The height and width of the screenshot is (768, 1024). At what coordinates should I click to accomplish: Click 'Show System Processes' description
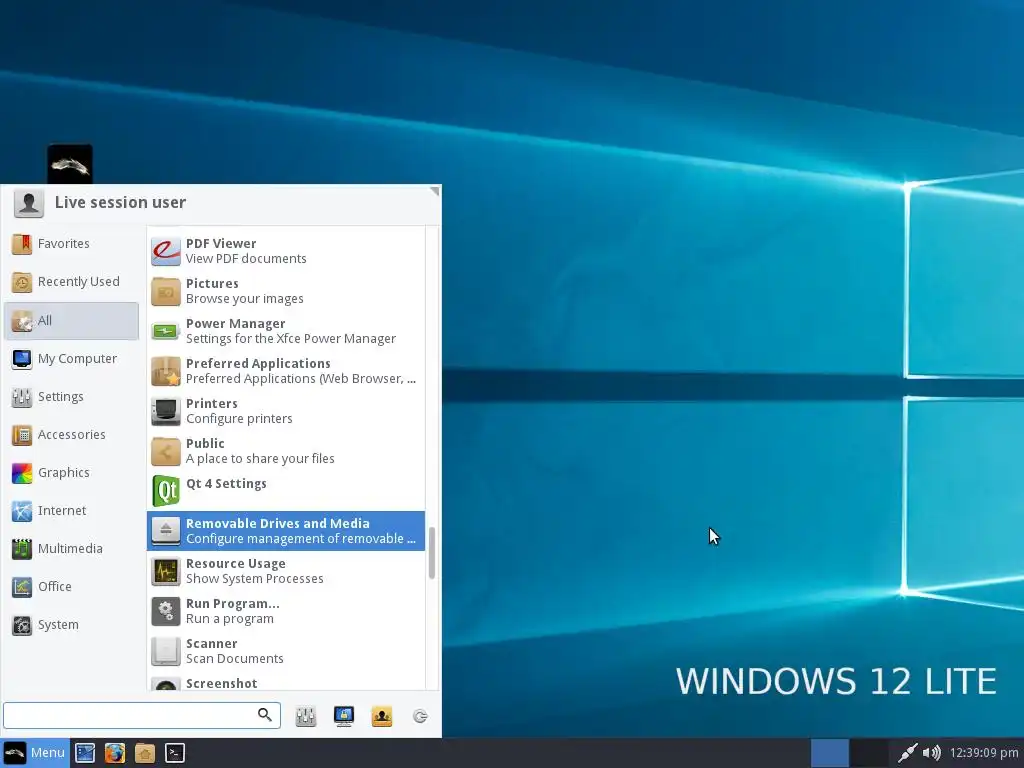click(255, 579)
